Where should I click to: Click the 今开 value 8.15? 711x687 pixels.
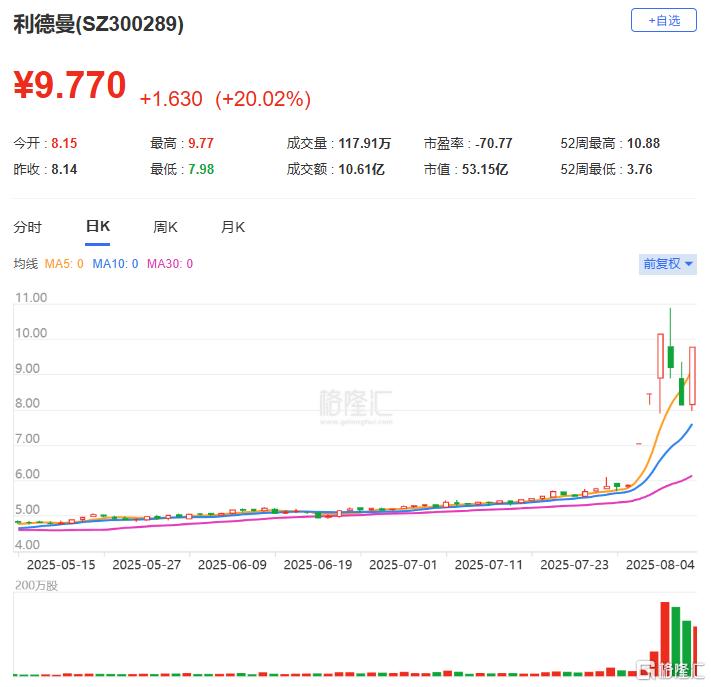(64, 143)
